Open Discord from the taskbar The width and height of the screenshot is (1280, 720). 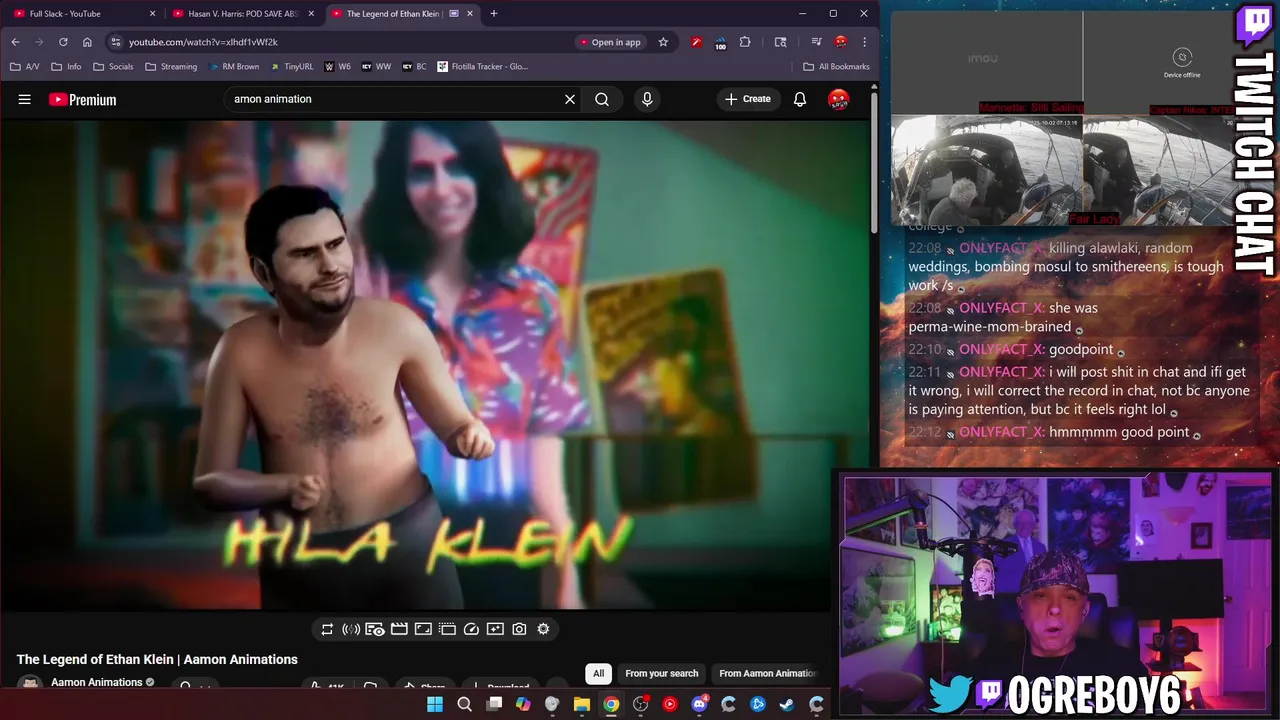click(x=699, y=704)
